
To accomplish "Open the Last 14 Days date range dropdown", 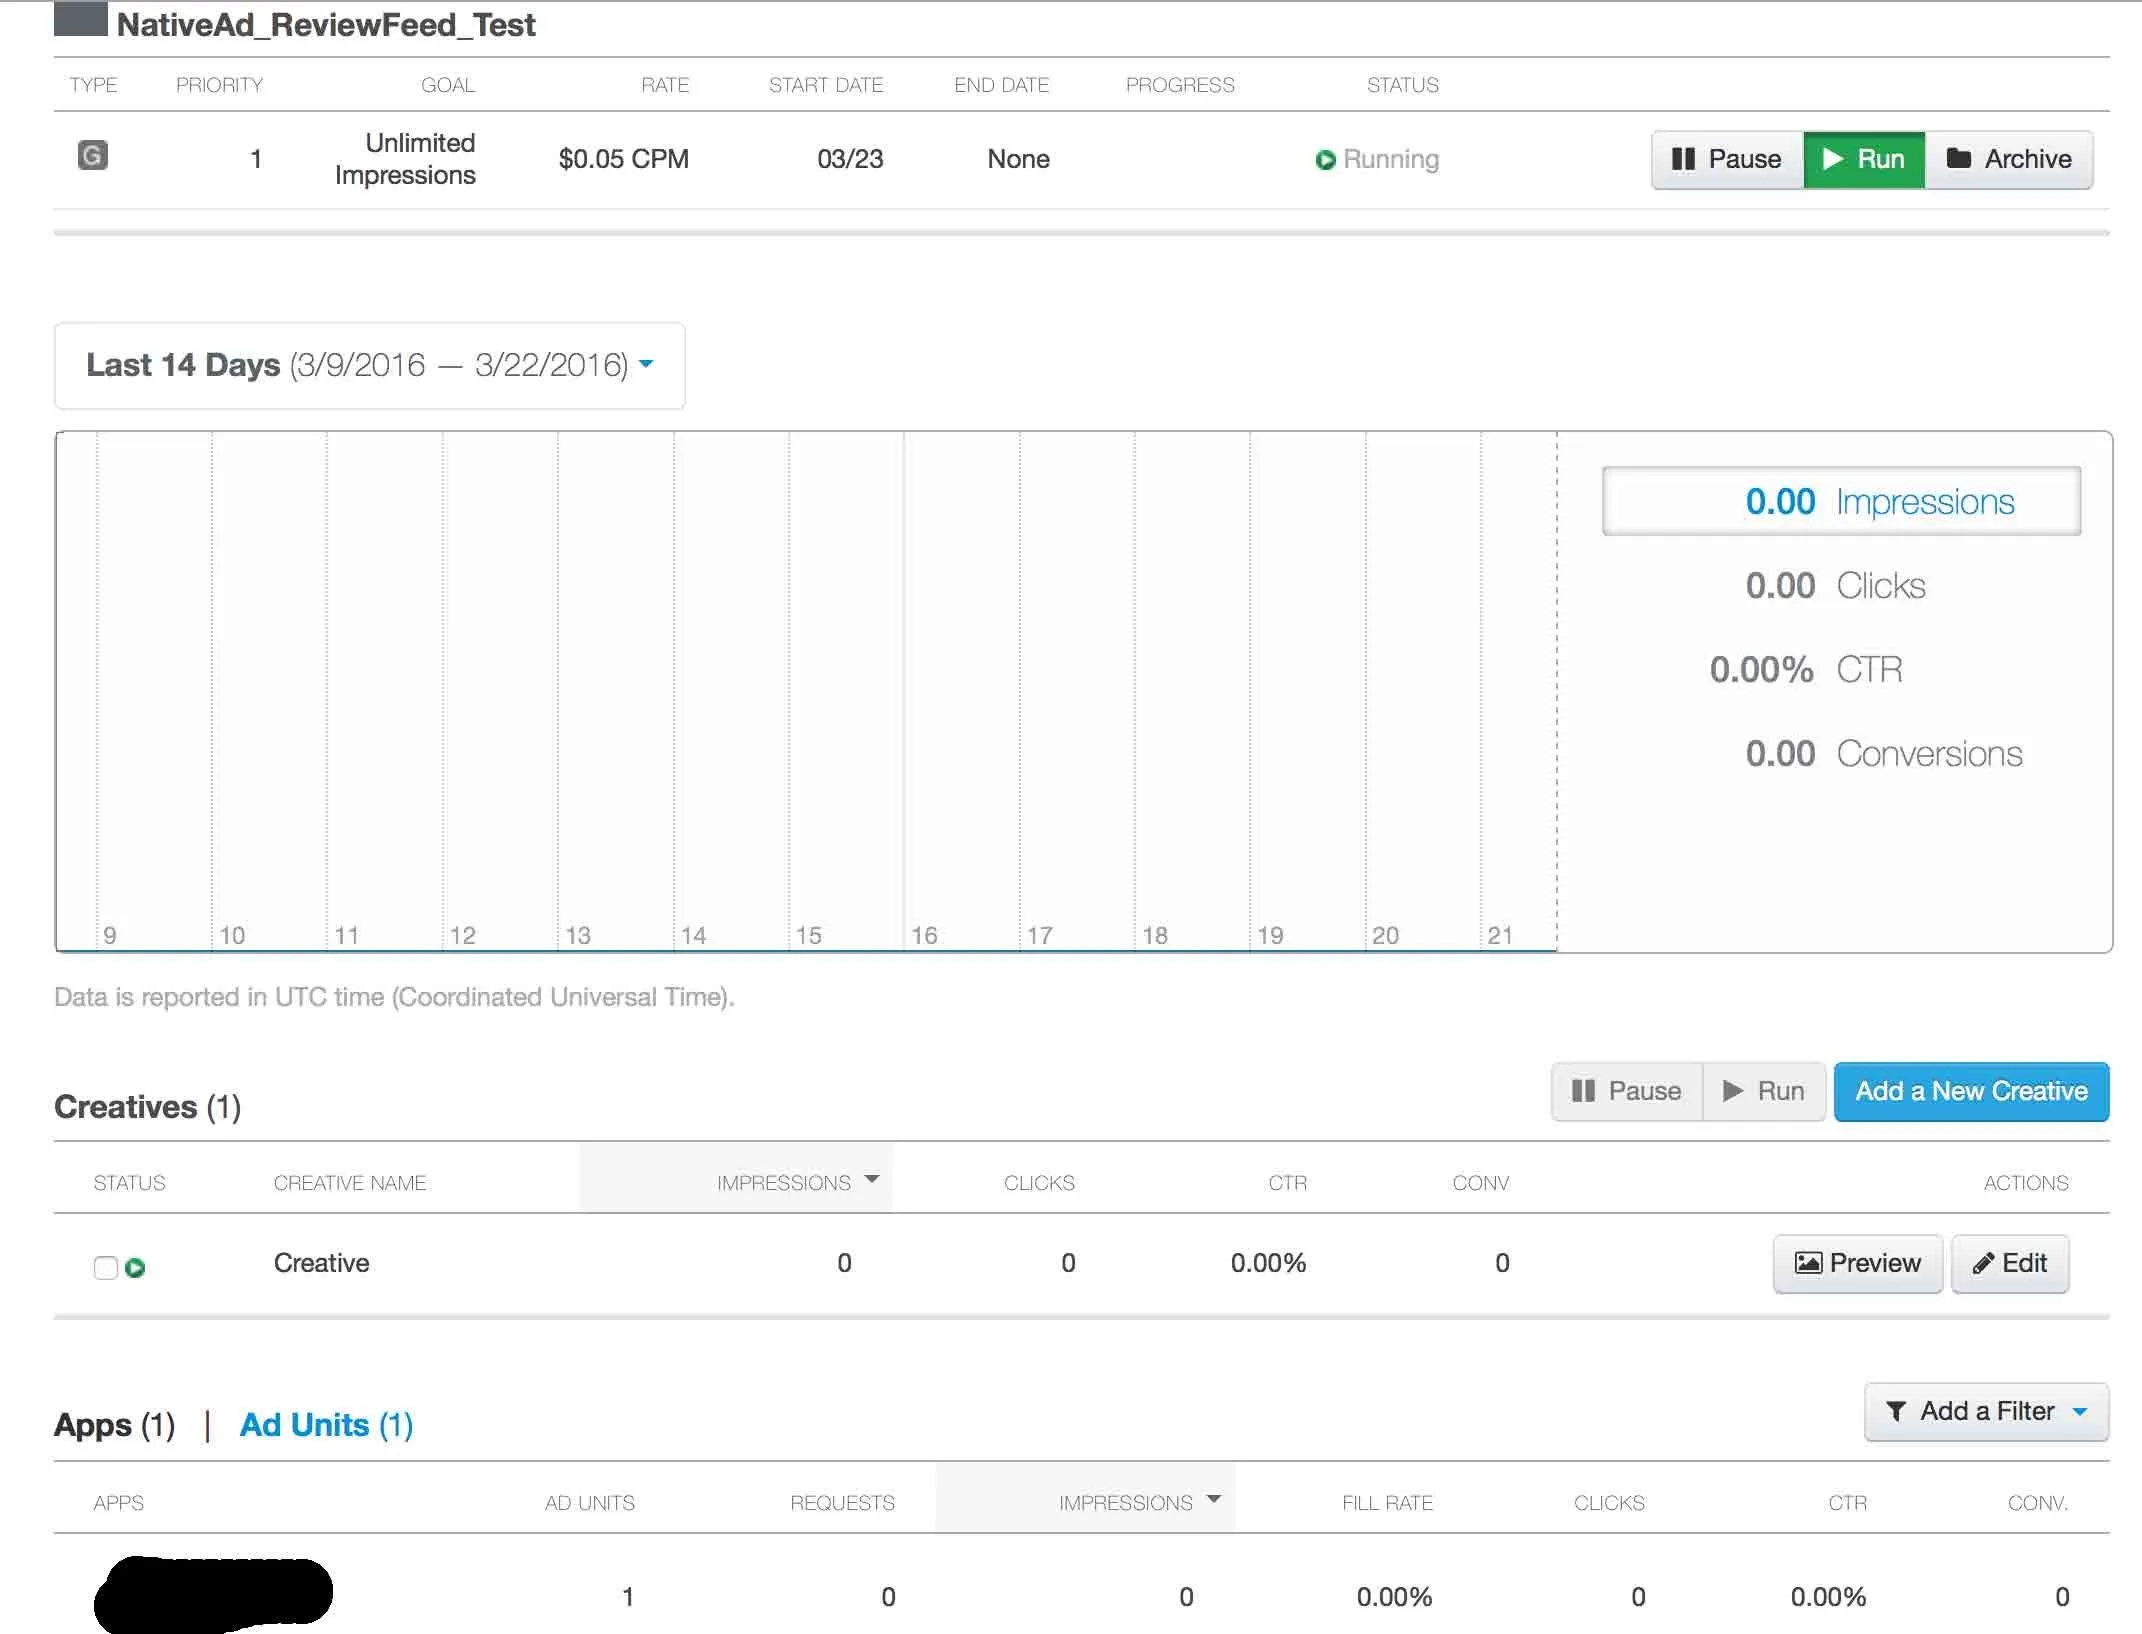I will tap(369, 365).
